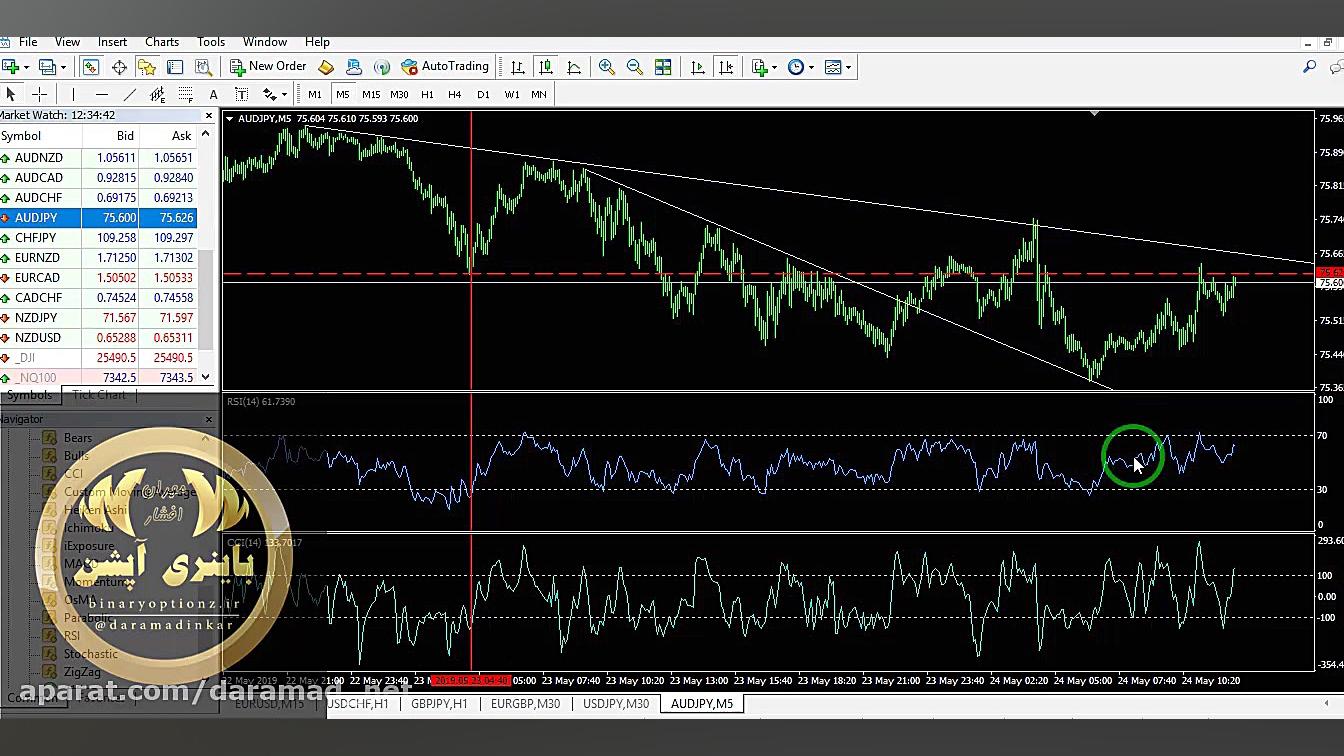Switch chart to line chart
This screenshot has width=1344, height=756.
[x=573, y=67]
